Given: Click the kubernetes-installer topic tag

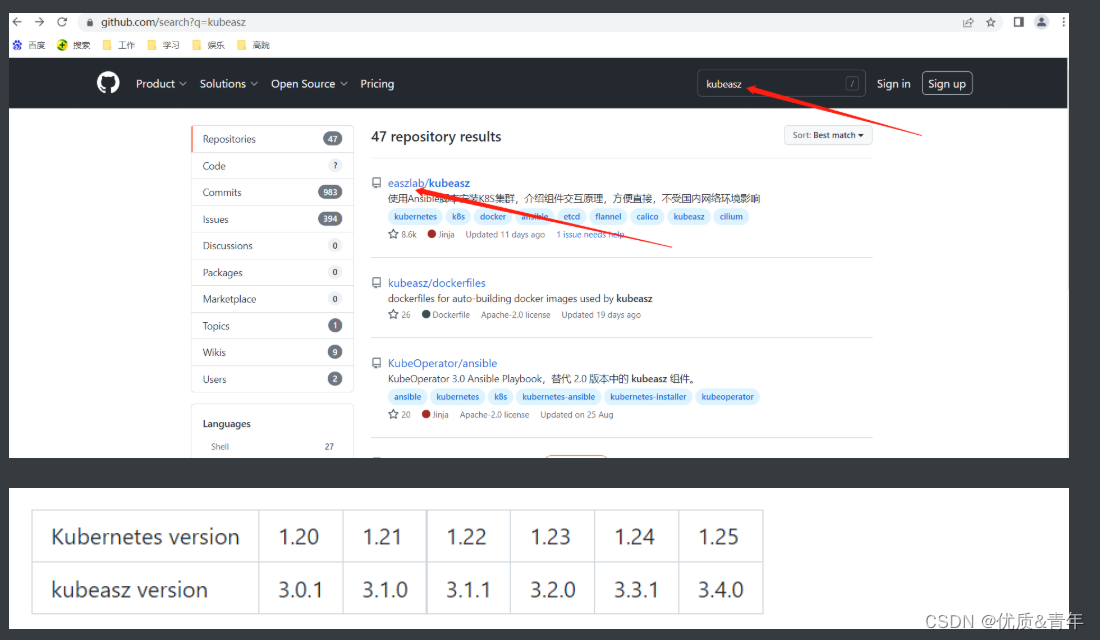Looking at the screenshot, I should pyautogui.click(x=648, y=397).
